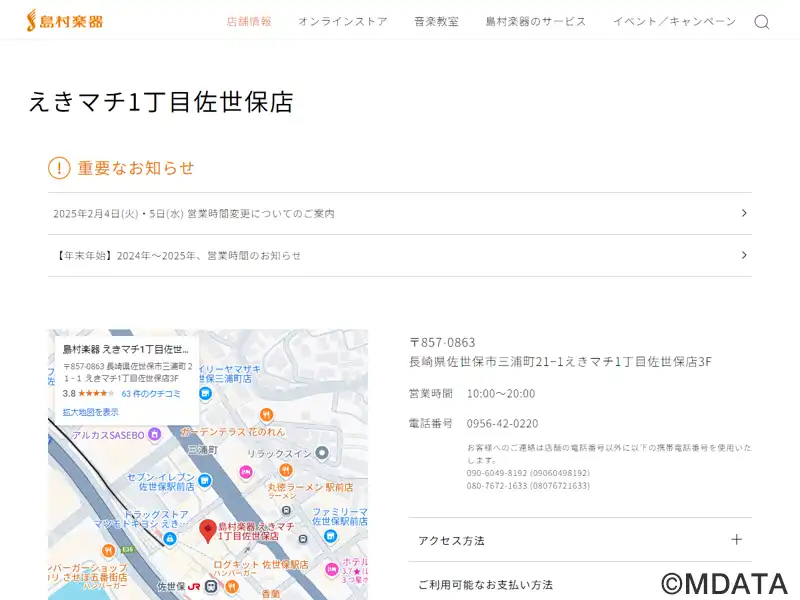
Task: Click the Shimamura Gakki logo
Action: pyautogui.click(x=65, y=20)
